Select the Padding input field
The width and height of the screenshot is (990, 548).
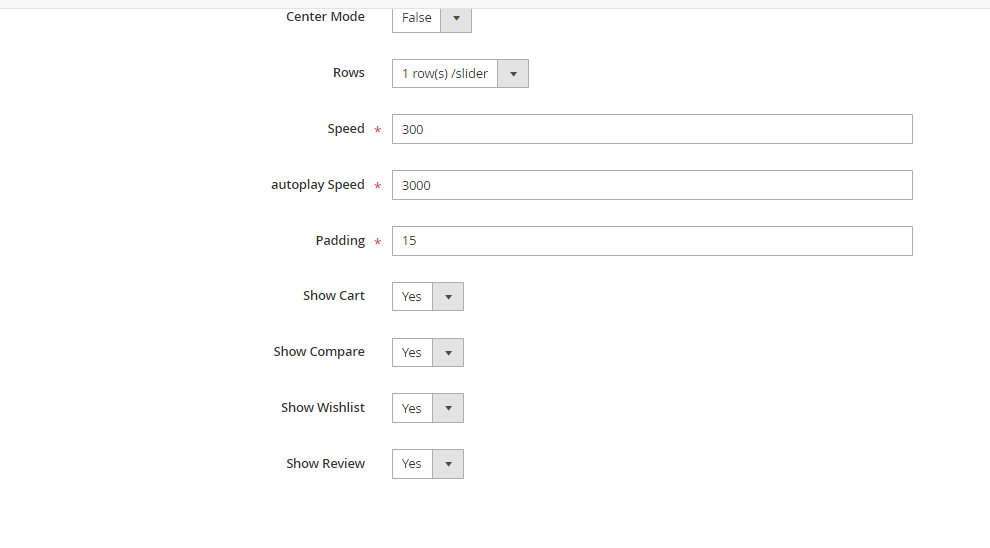point(651,241)
